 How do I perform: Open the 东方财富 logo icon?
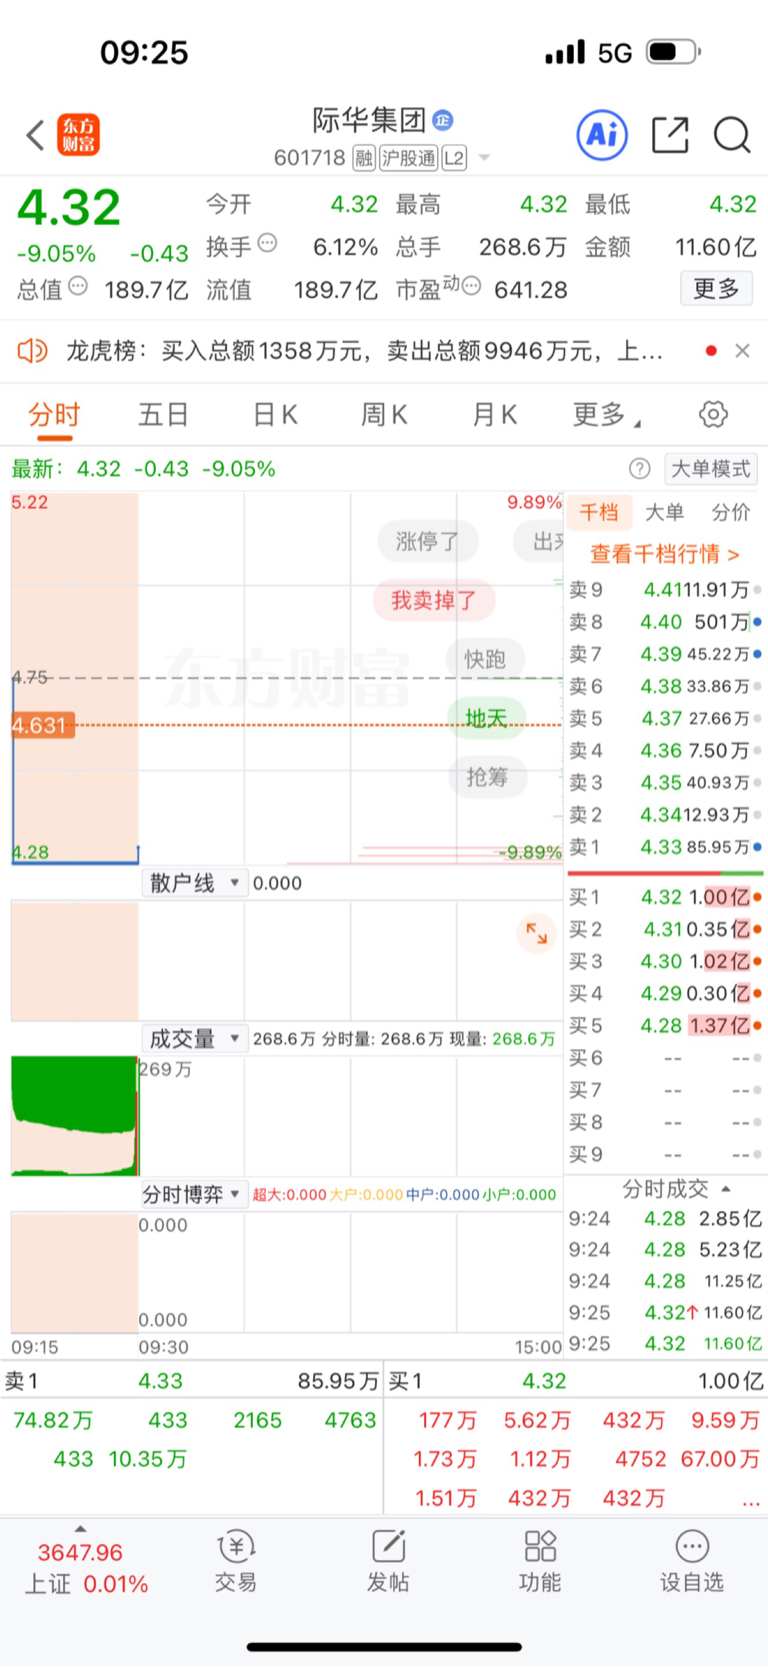click(x=78, y=135)
